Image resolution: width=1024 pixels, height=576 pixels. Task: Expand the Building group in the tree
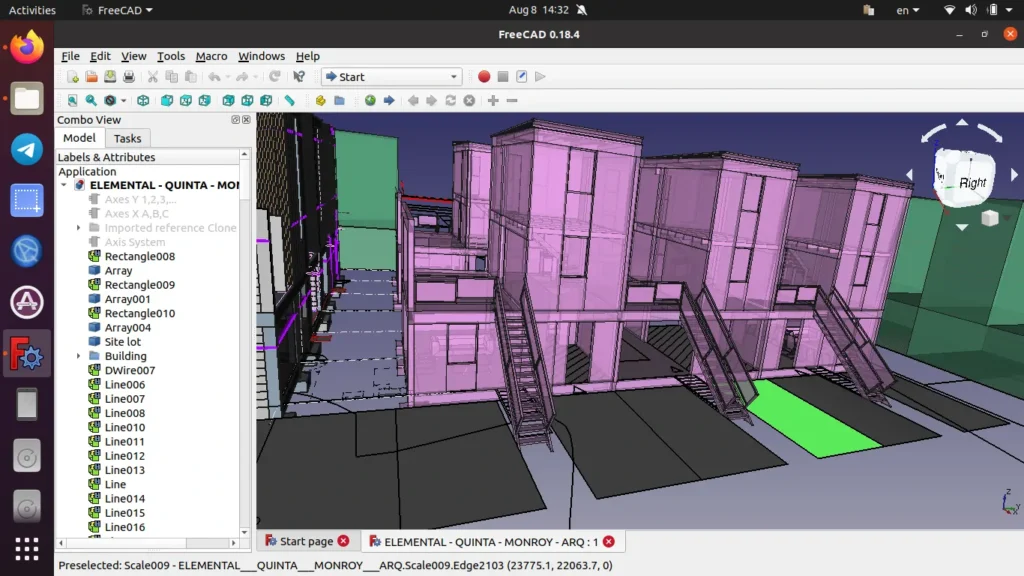click(79, 356)
